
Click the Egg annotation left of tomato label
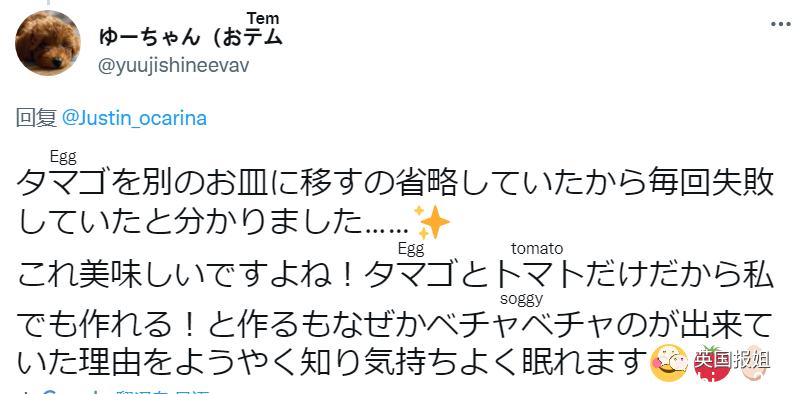click(411, 249)
